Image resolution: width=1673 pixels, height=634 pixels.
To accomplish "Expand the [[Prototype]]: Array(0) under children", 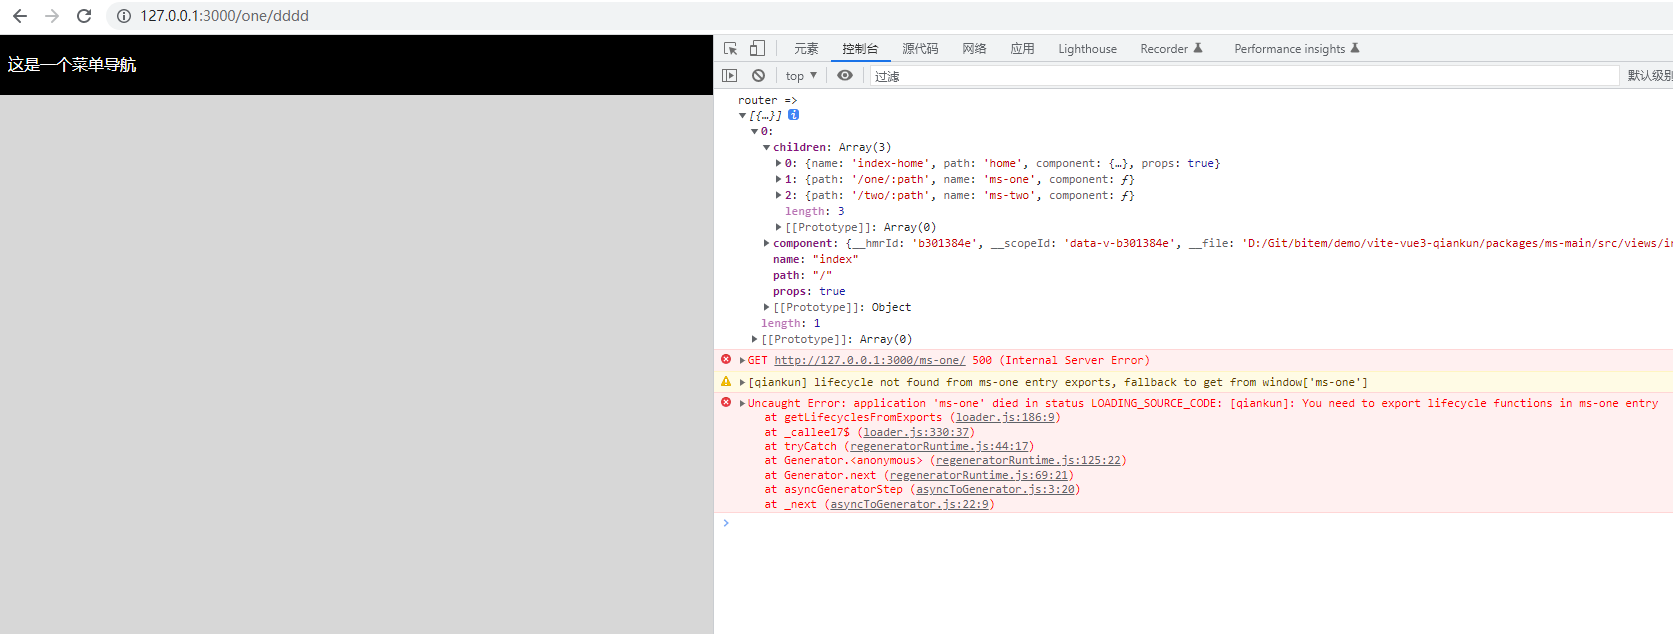I will coord(778,227).
